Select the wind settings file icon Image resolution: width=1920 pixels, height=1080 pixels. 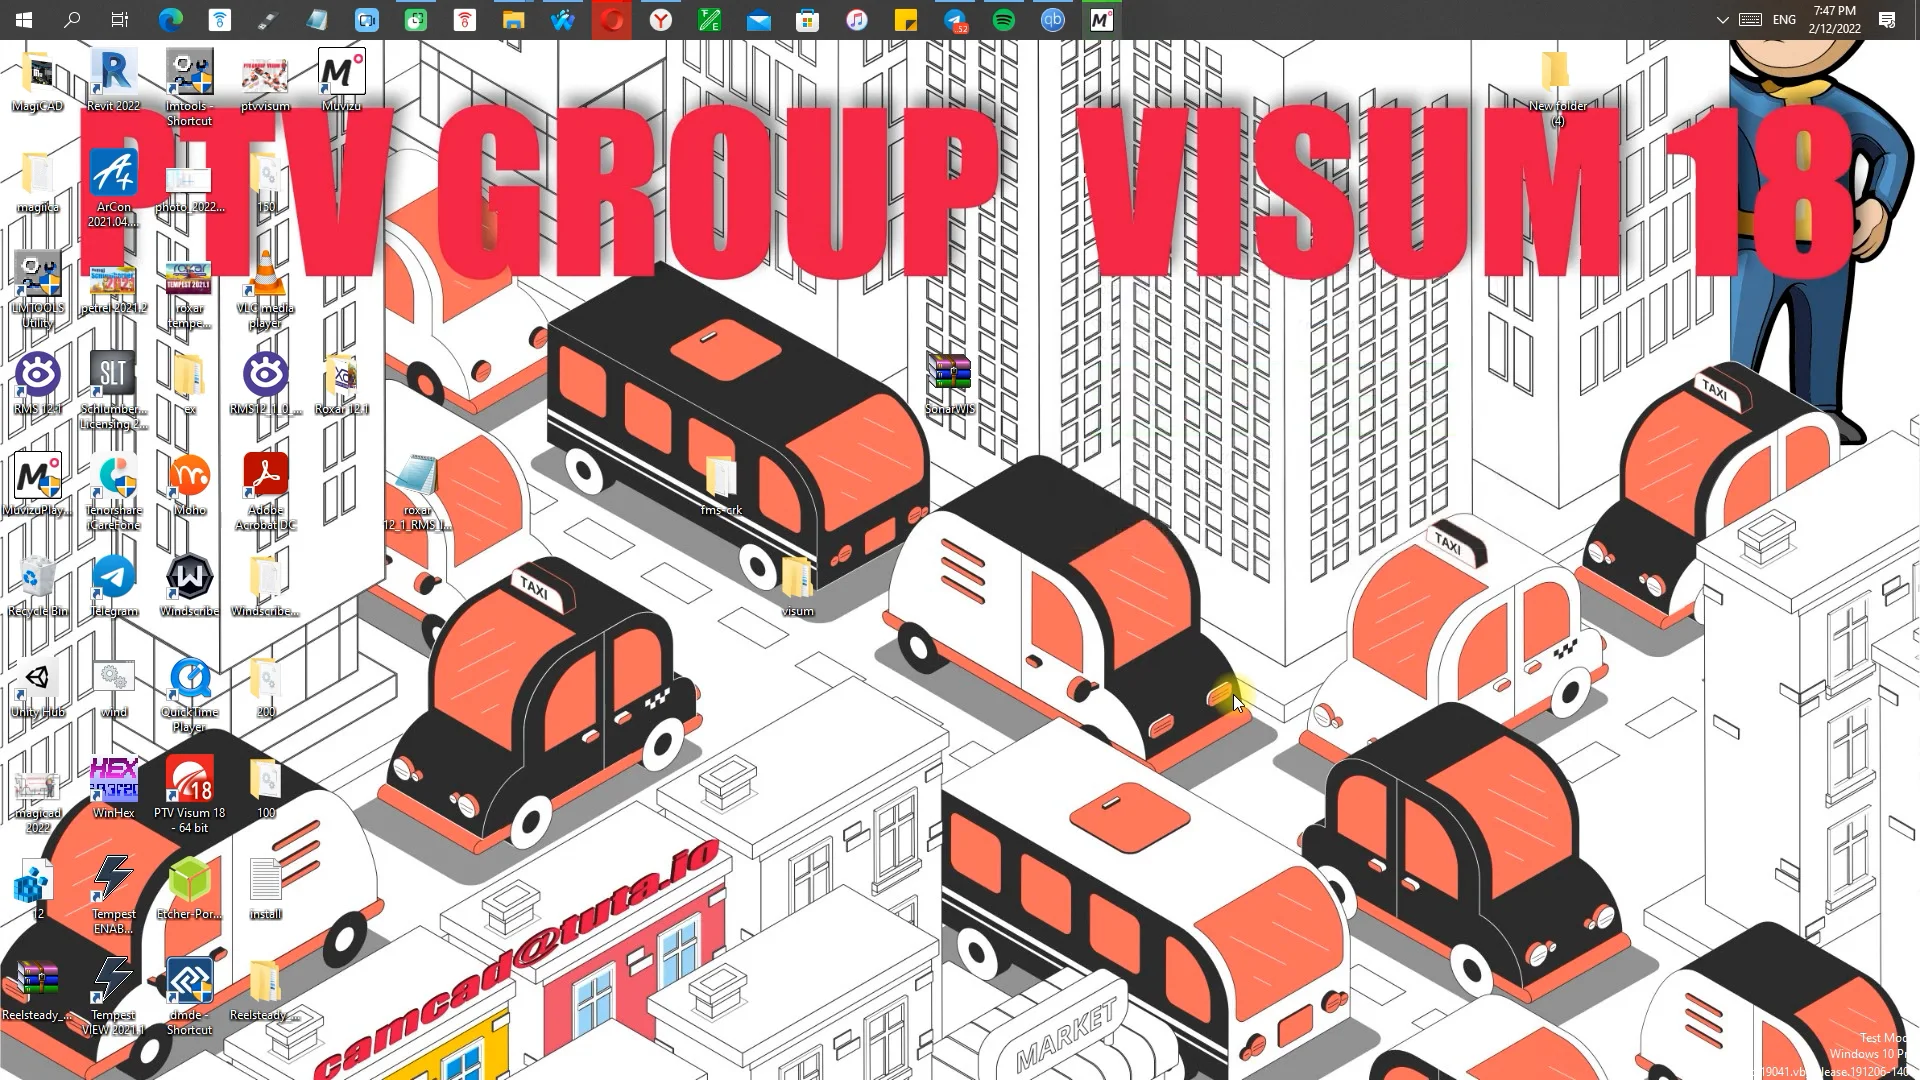113,687
